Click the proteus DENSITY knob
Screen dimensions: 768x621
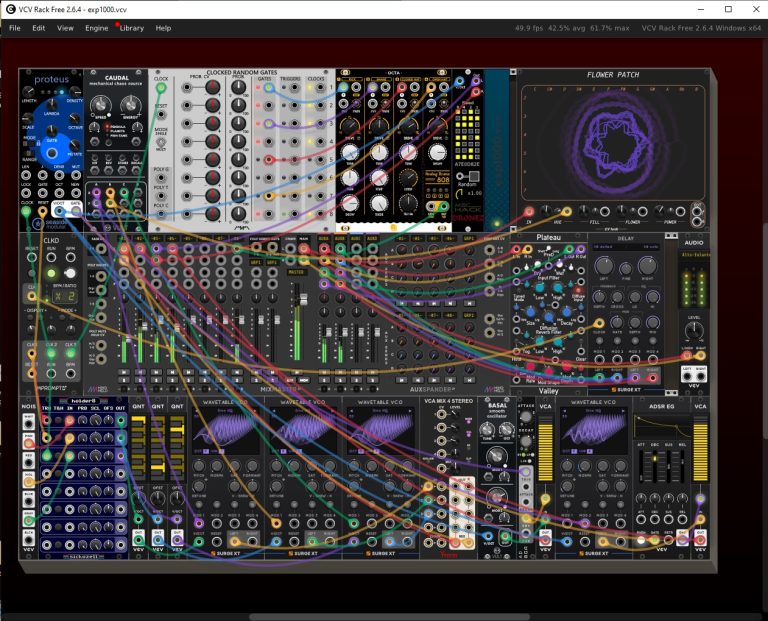[74, 92]
